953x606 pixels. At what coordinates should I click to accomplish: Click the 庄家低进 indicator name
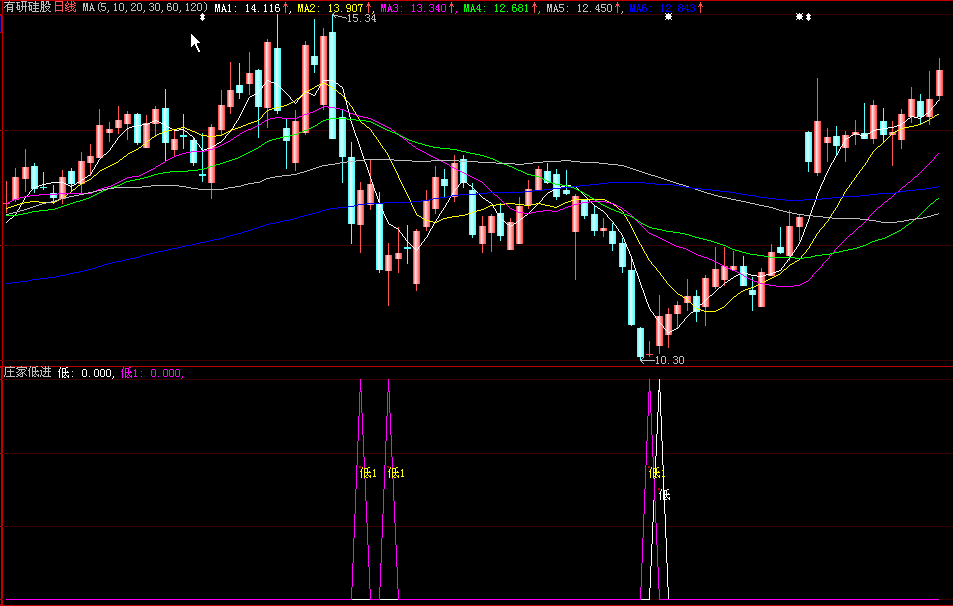pyautogui.click(x=27, y=373)
